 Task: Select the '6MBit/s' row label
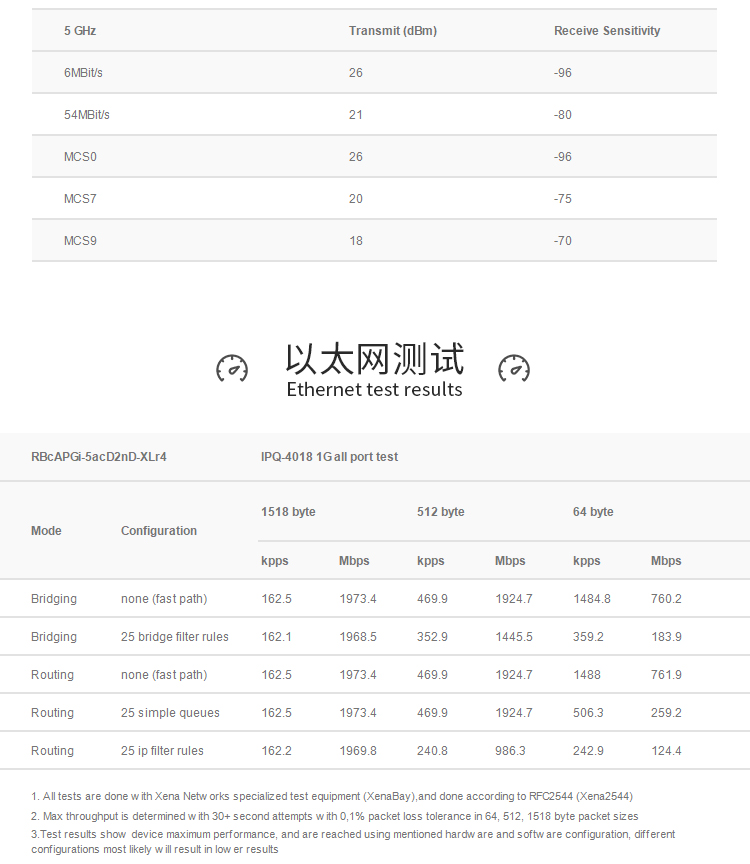tap(83, 73)
